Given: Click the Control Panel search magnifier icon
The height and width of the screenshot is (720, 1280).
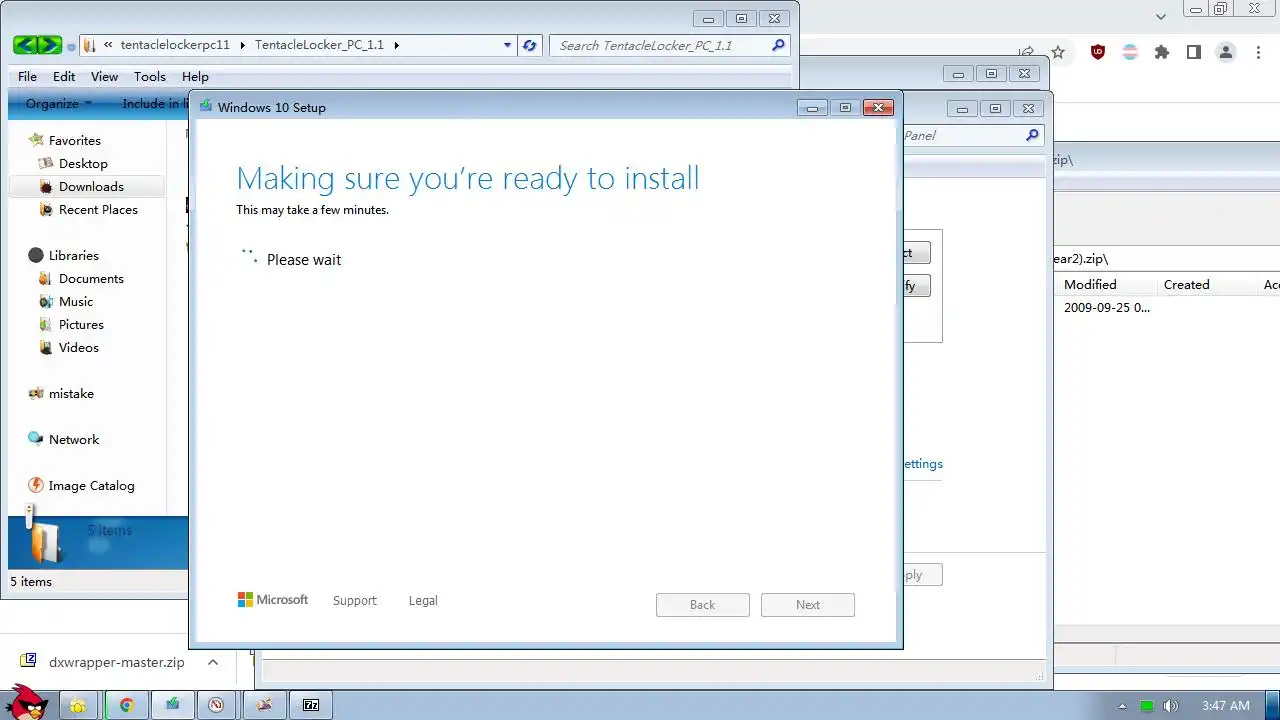Looking at the screenshot, I should click(x=1033, y=135).
